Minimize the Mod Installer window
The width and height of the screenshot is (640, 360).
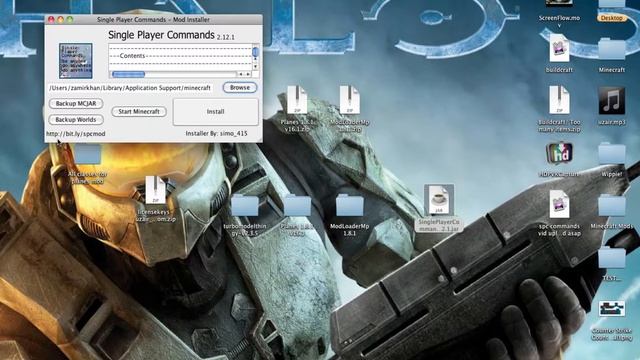point(60,20)
